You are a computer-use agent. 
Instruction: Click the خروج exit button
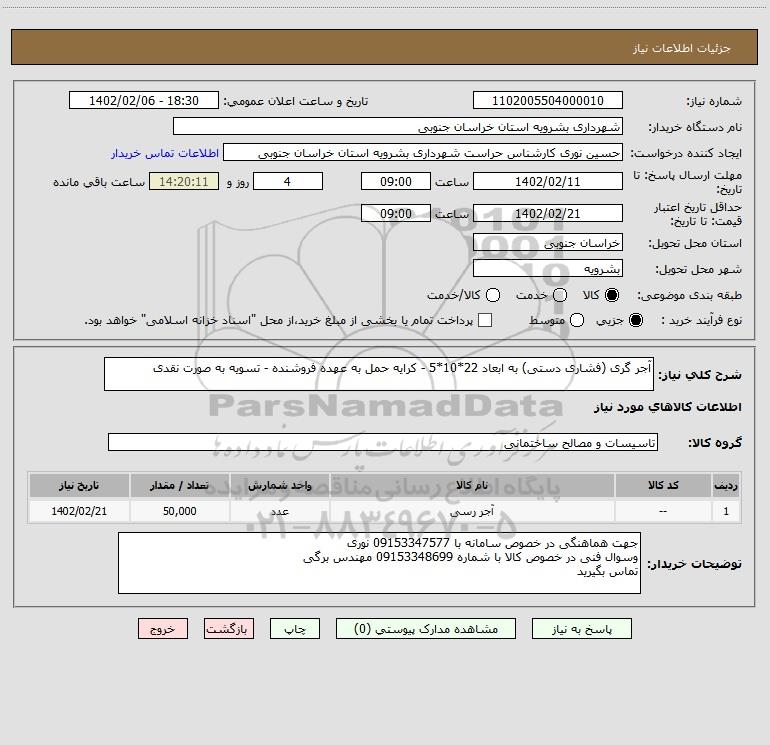(163, 629)
